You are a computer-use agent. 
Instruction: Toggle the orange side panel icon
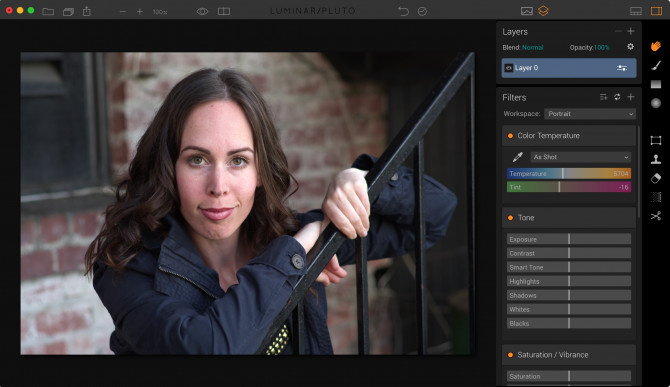point(656,11)
